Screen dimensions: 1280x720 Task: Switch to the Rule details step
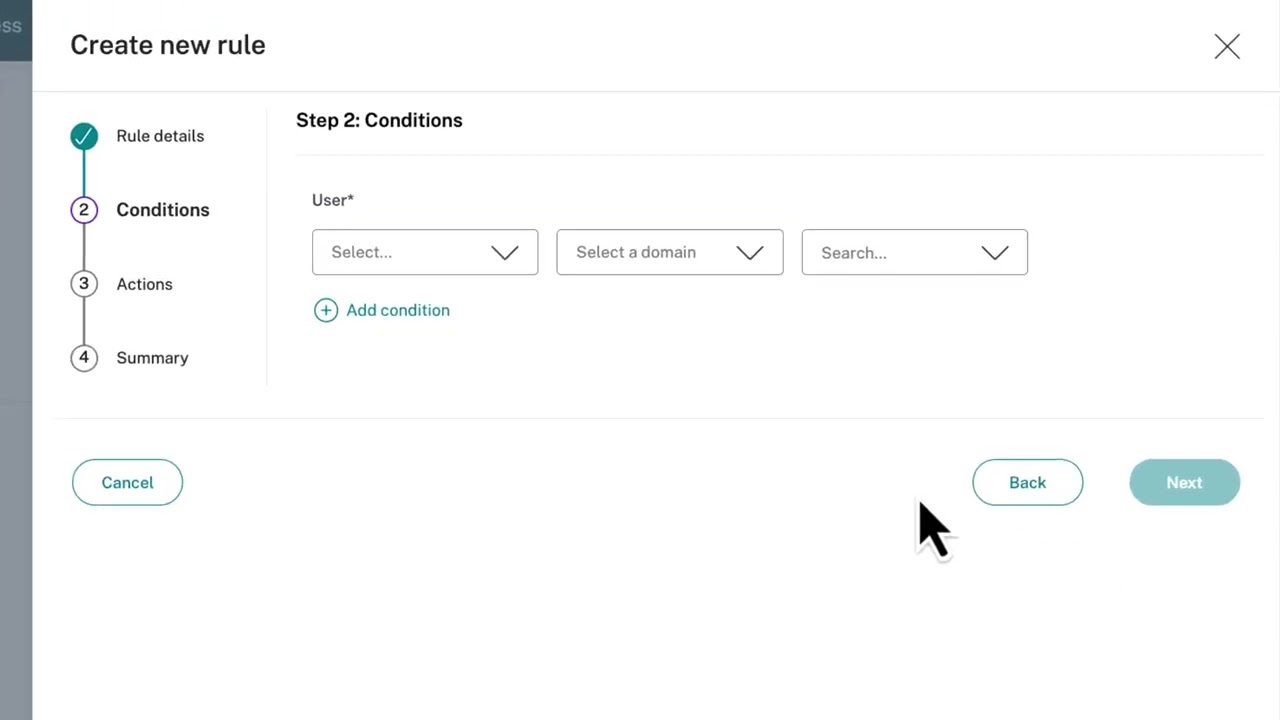[x=160, y=136]
